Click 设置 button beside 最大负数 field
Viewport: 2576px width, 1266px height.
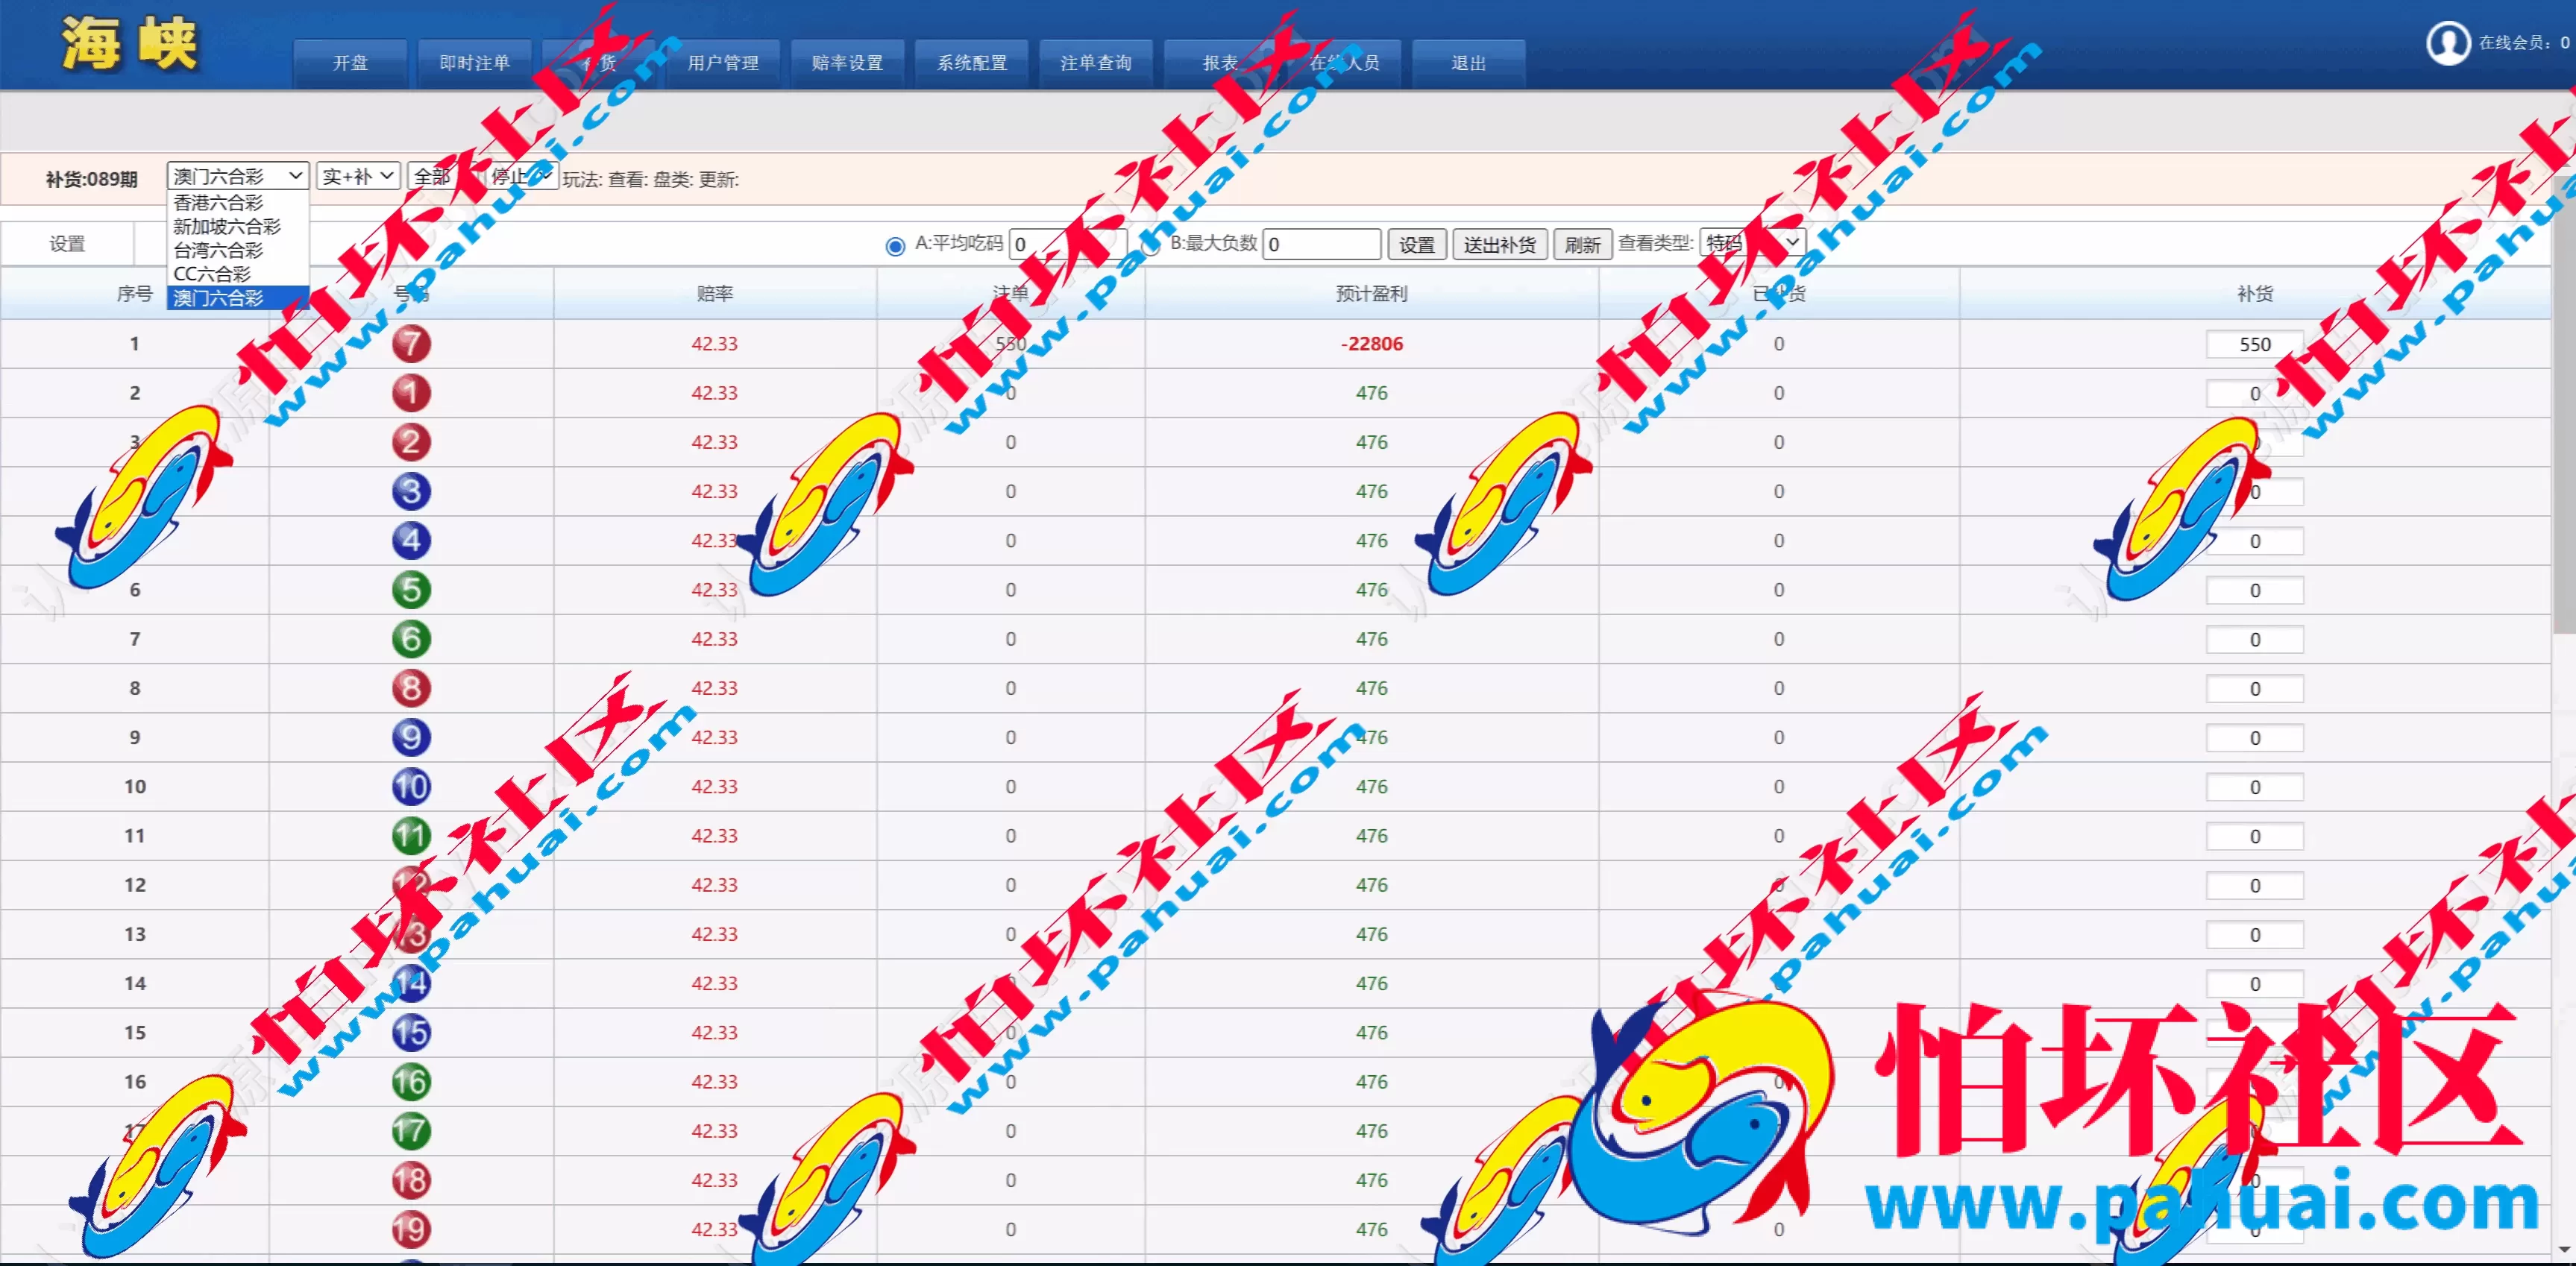1417,245
